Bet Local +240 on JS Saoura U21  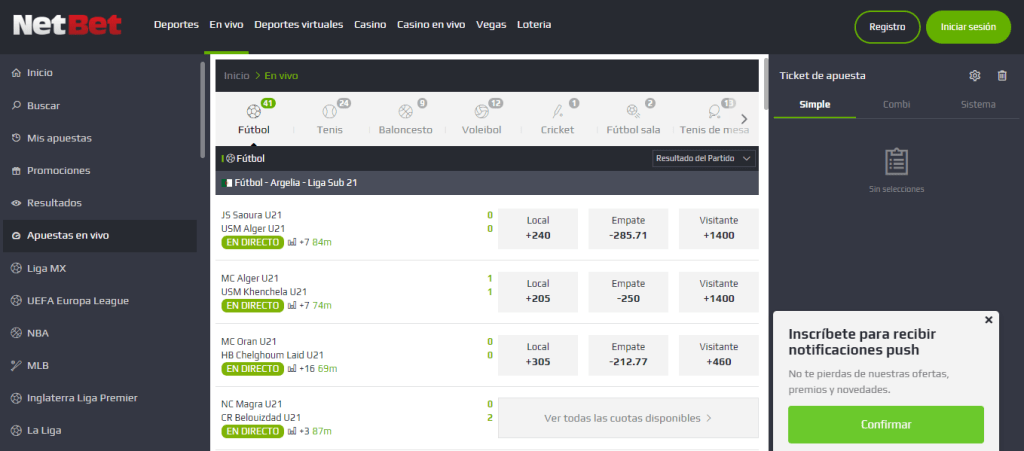(x=538, y=228)
